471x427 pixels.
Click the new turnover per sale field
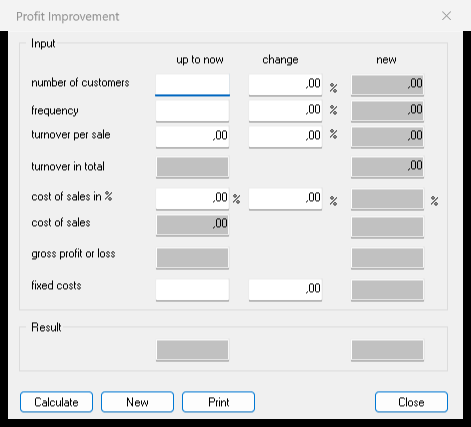pos(387,137)
